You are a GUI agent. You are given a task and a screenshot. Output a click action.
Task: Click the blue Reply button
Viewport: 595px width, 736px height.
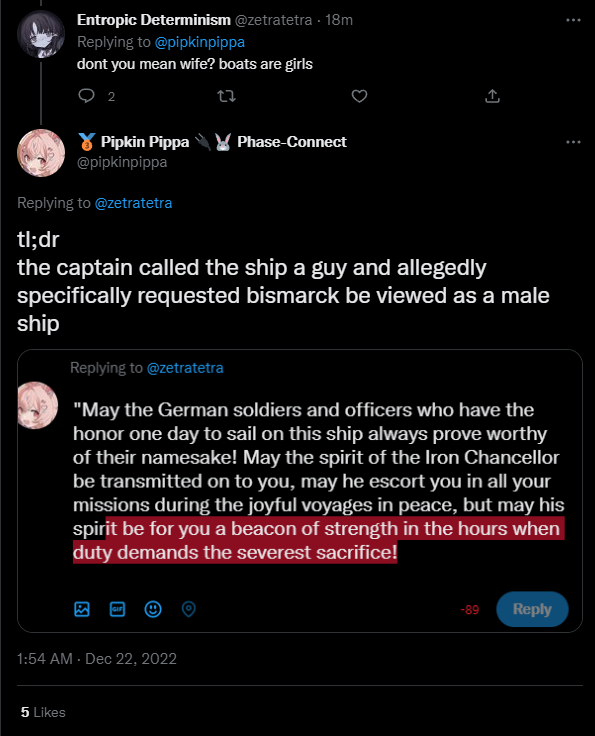[532, 609]
